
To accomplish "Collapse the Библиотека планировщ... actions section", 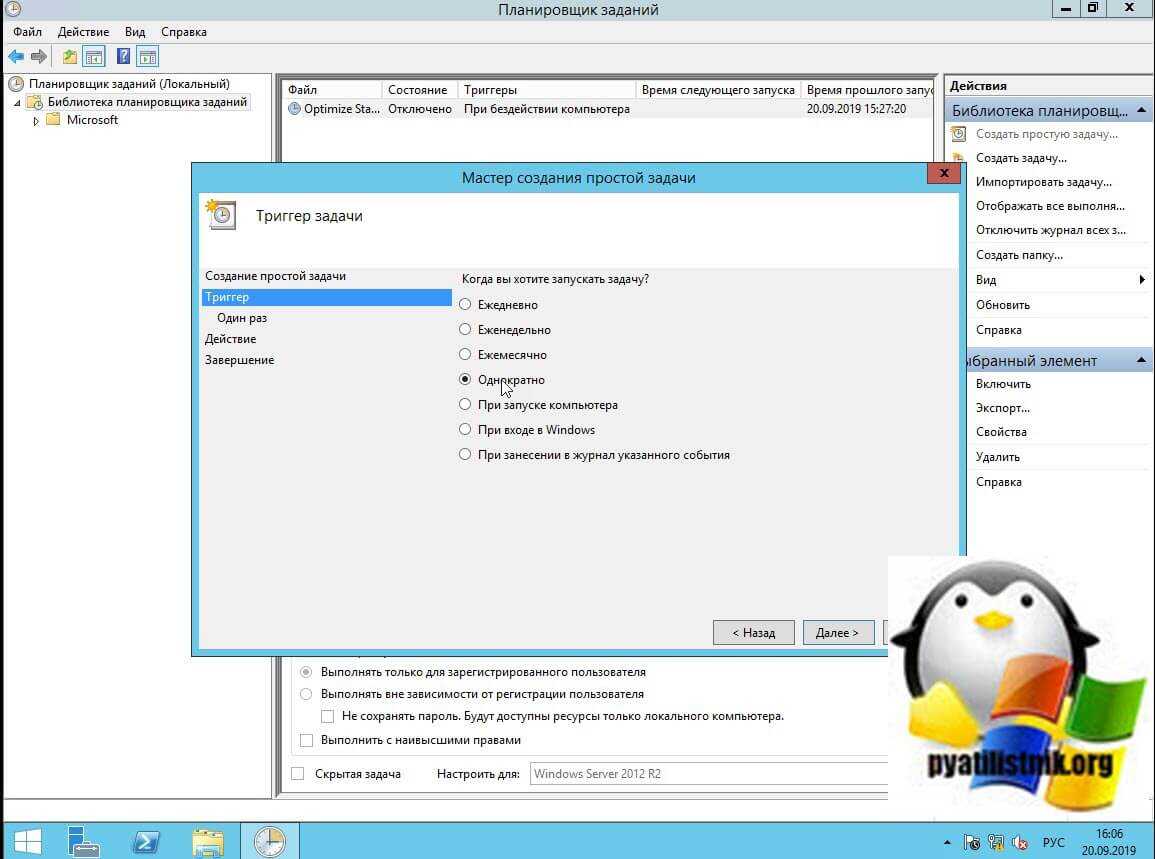I will [1141, 110].
